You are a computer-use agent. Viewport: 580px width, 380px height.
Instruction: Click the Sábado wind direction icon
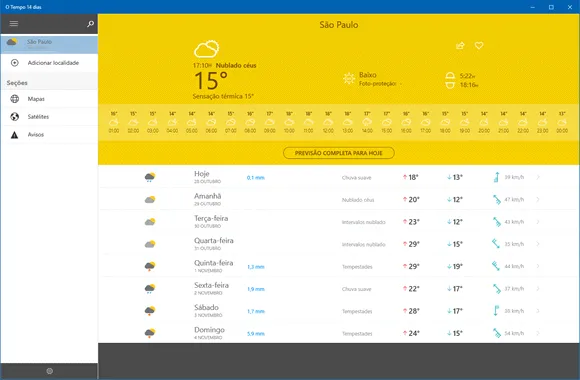[496, 311]
